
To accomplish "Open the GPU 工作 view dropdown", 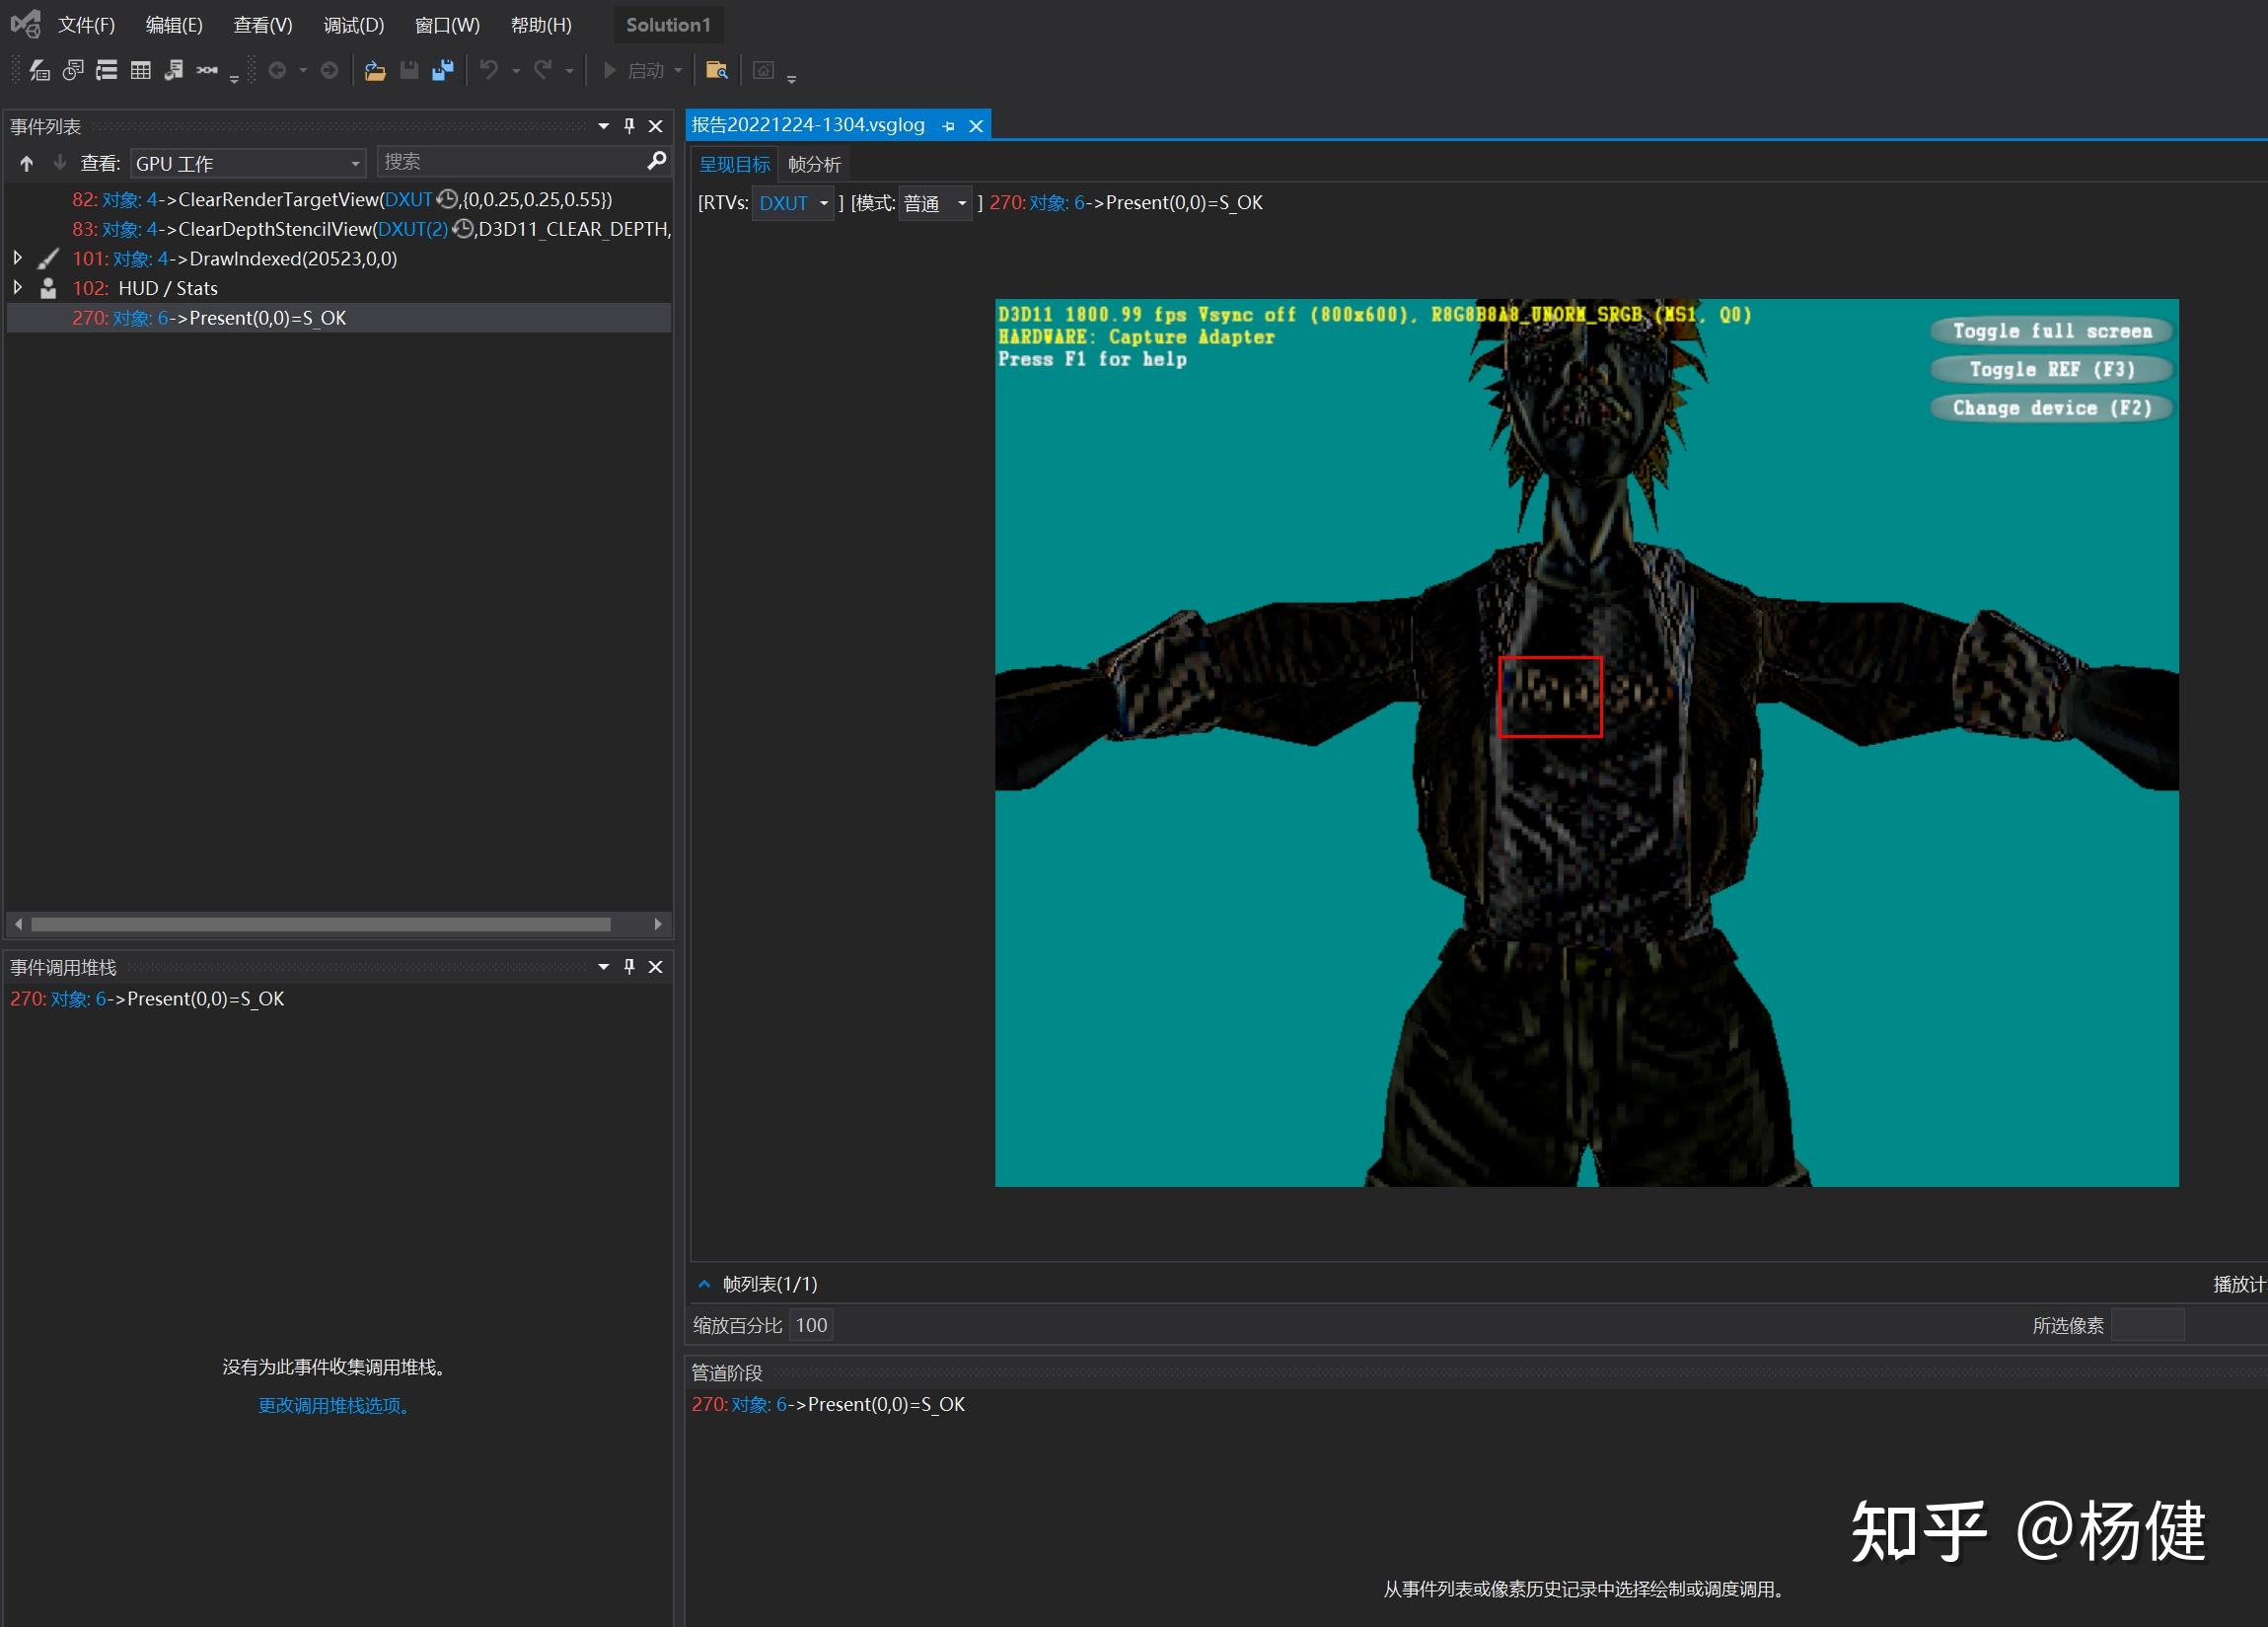I will [x=354, y=163].
